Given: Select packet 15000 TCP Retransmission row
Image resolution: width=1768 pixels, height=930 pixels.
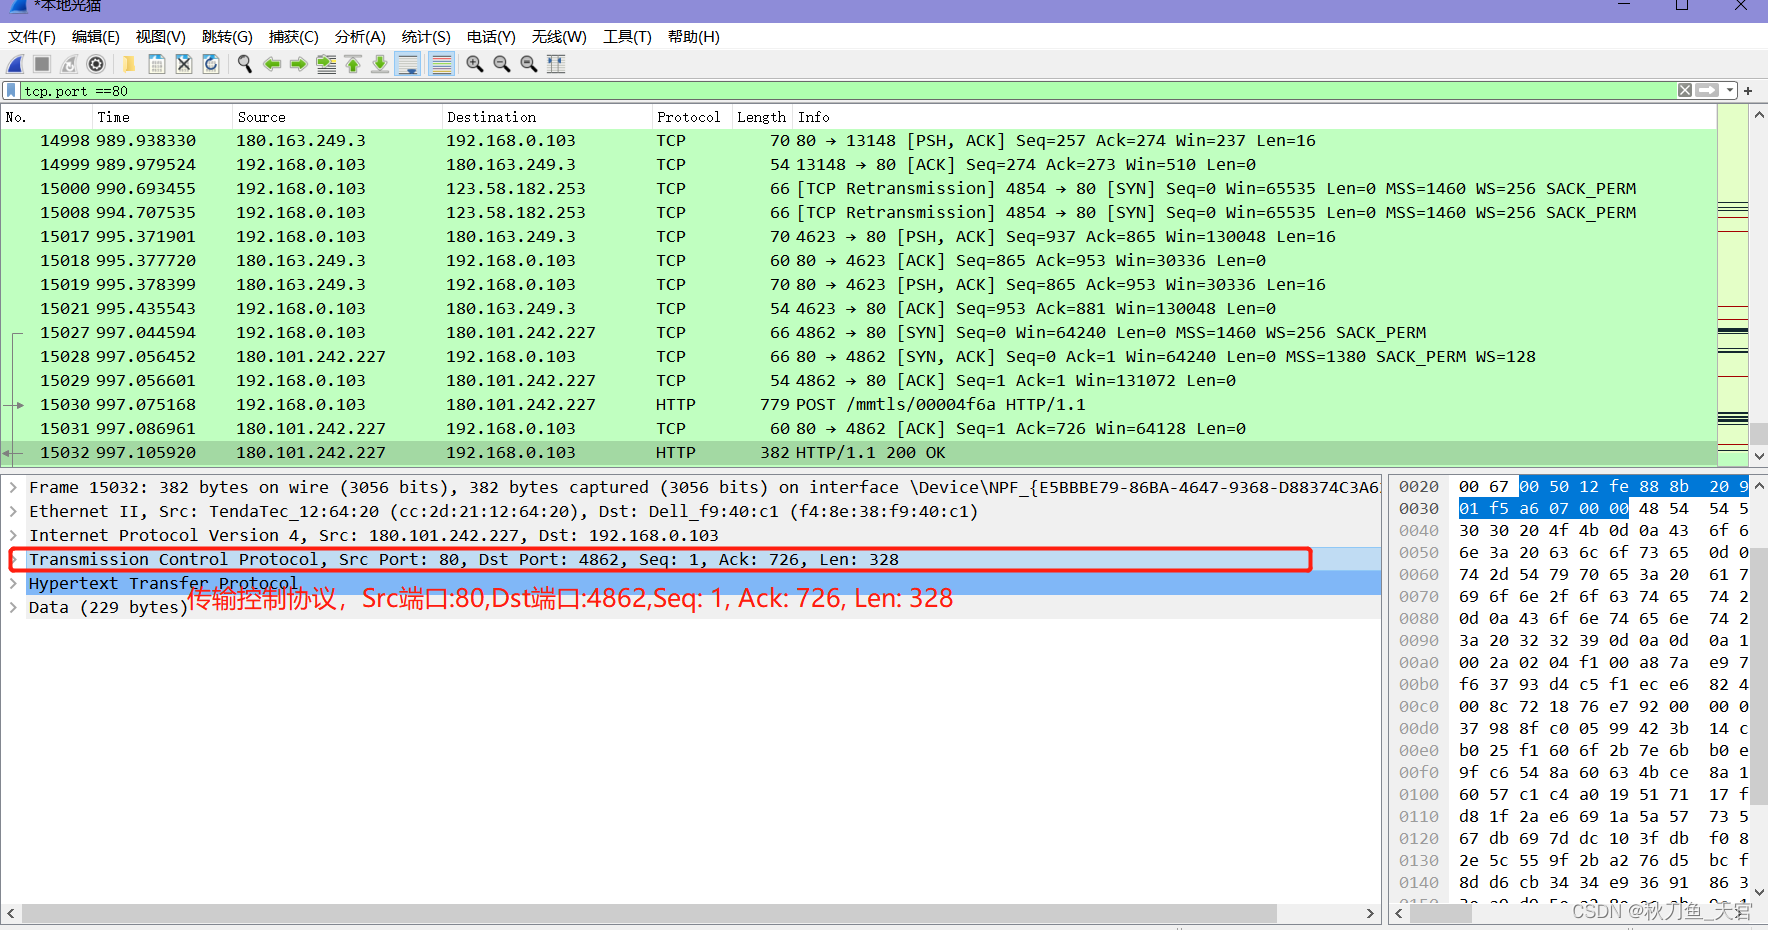Looking at the screenshot, I should pos(858,189).
